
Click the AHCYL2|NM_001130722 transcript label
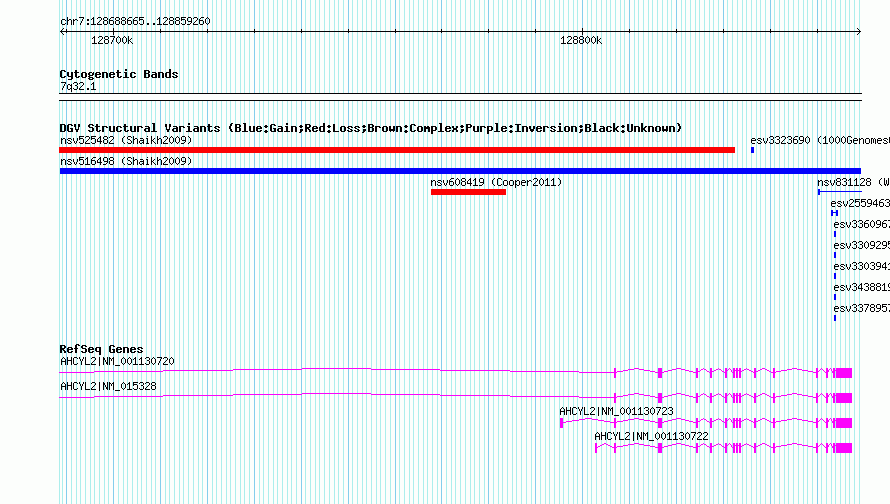[652, 436]
